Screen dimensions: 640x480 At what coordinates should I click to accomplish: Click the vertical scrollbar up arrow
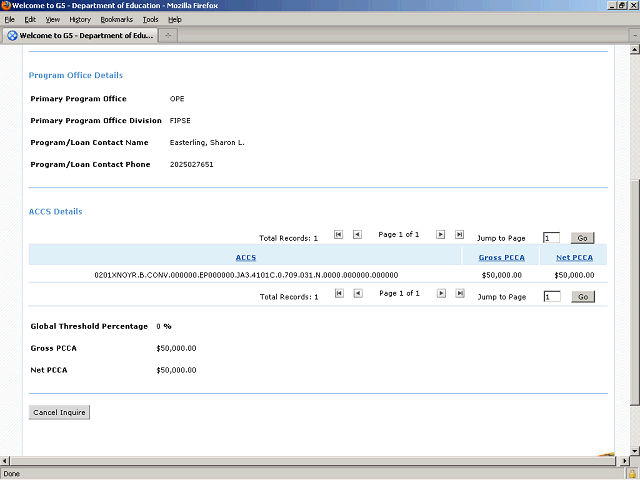pos(634,50)
